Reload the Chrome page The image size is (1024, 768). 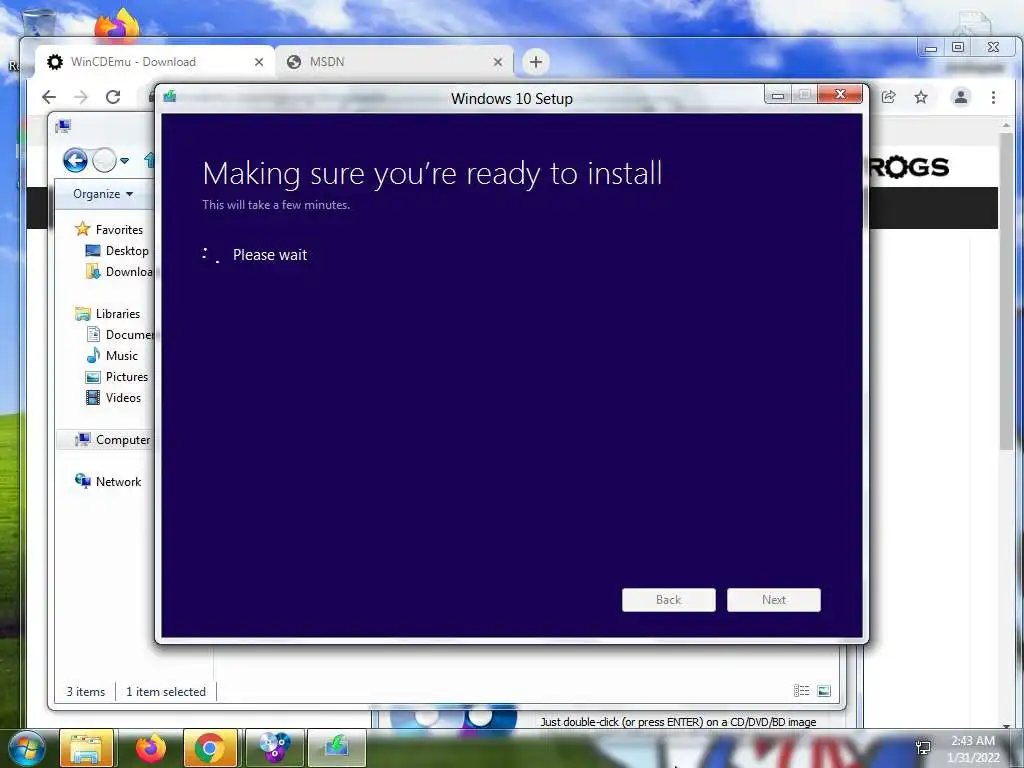113,97
